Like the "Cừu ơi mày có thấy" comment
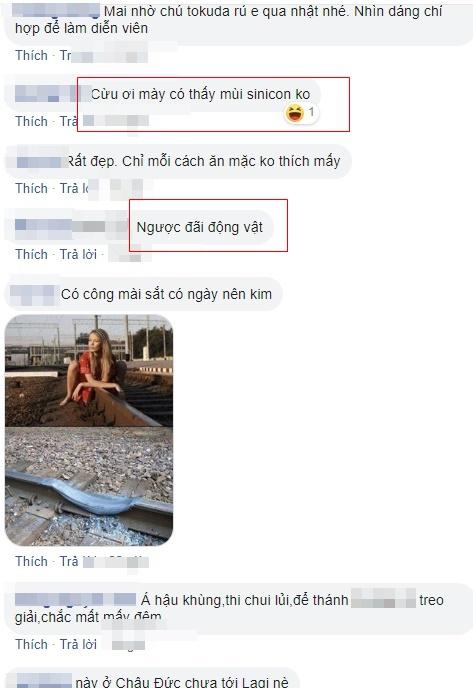The width and height of the screenshot is (473, 688). pyautogui.click(x=31, y=122)
